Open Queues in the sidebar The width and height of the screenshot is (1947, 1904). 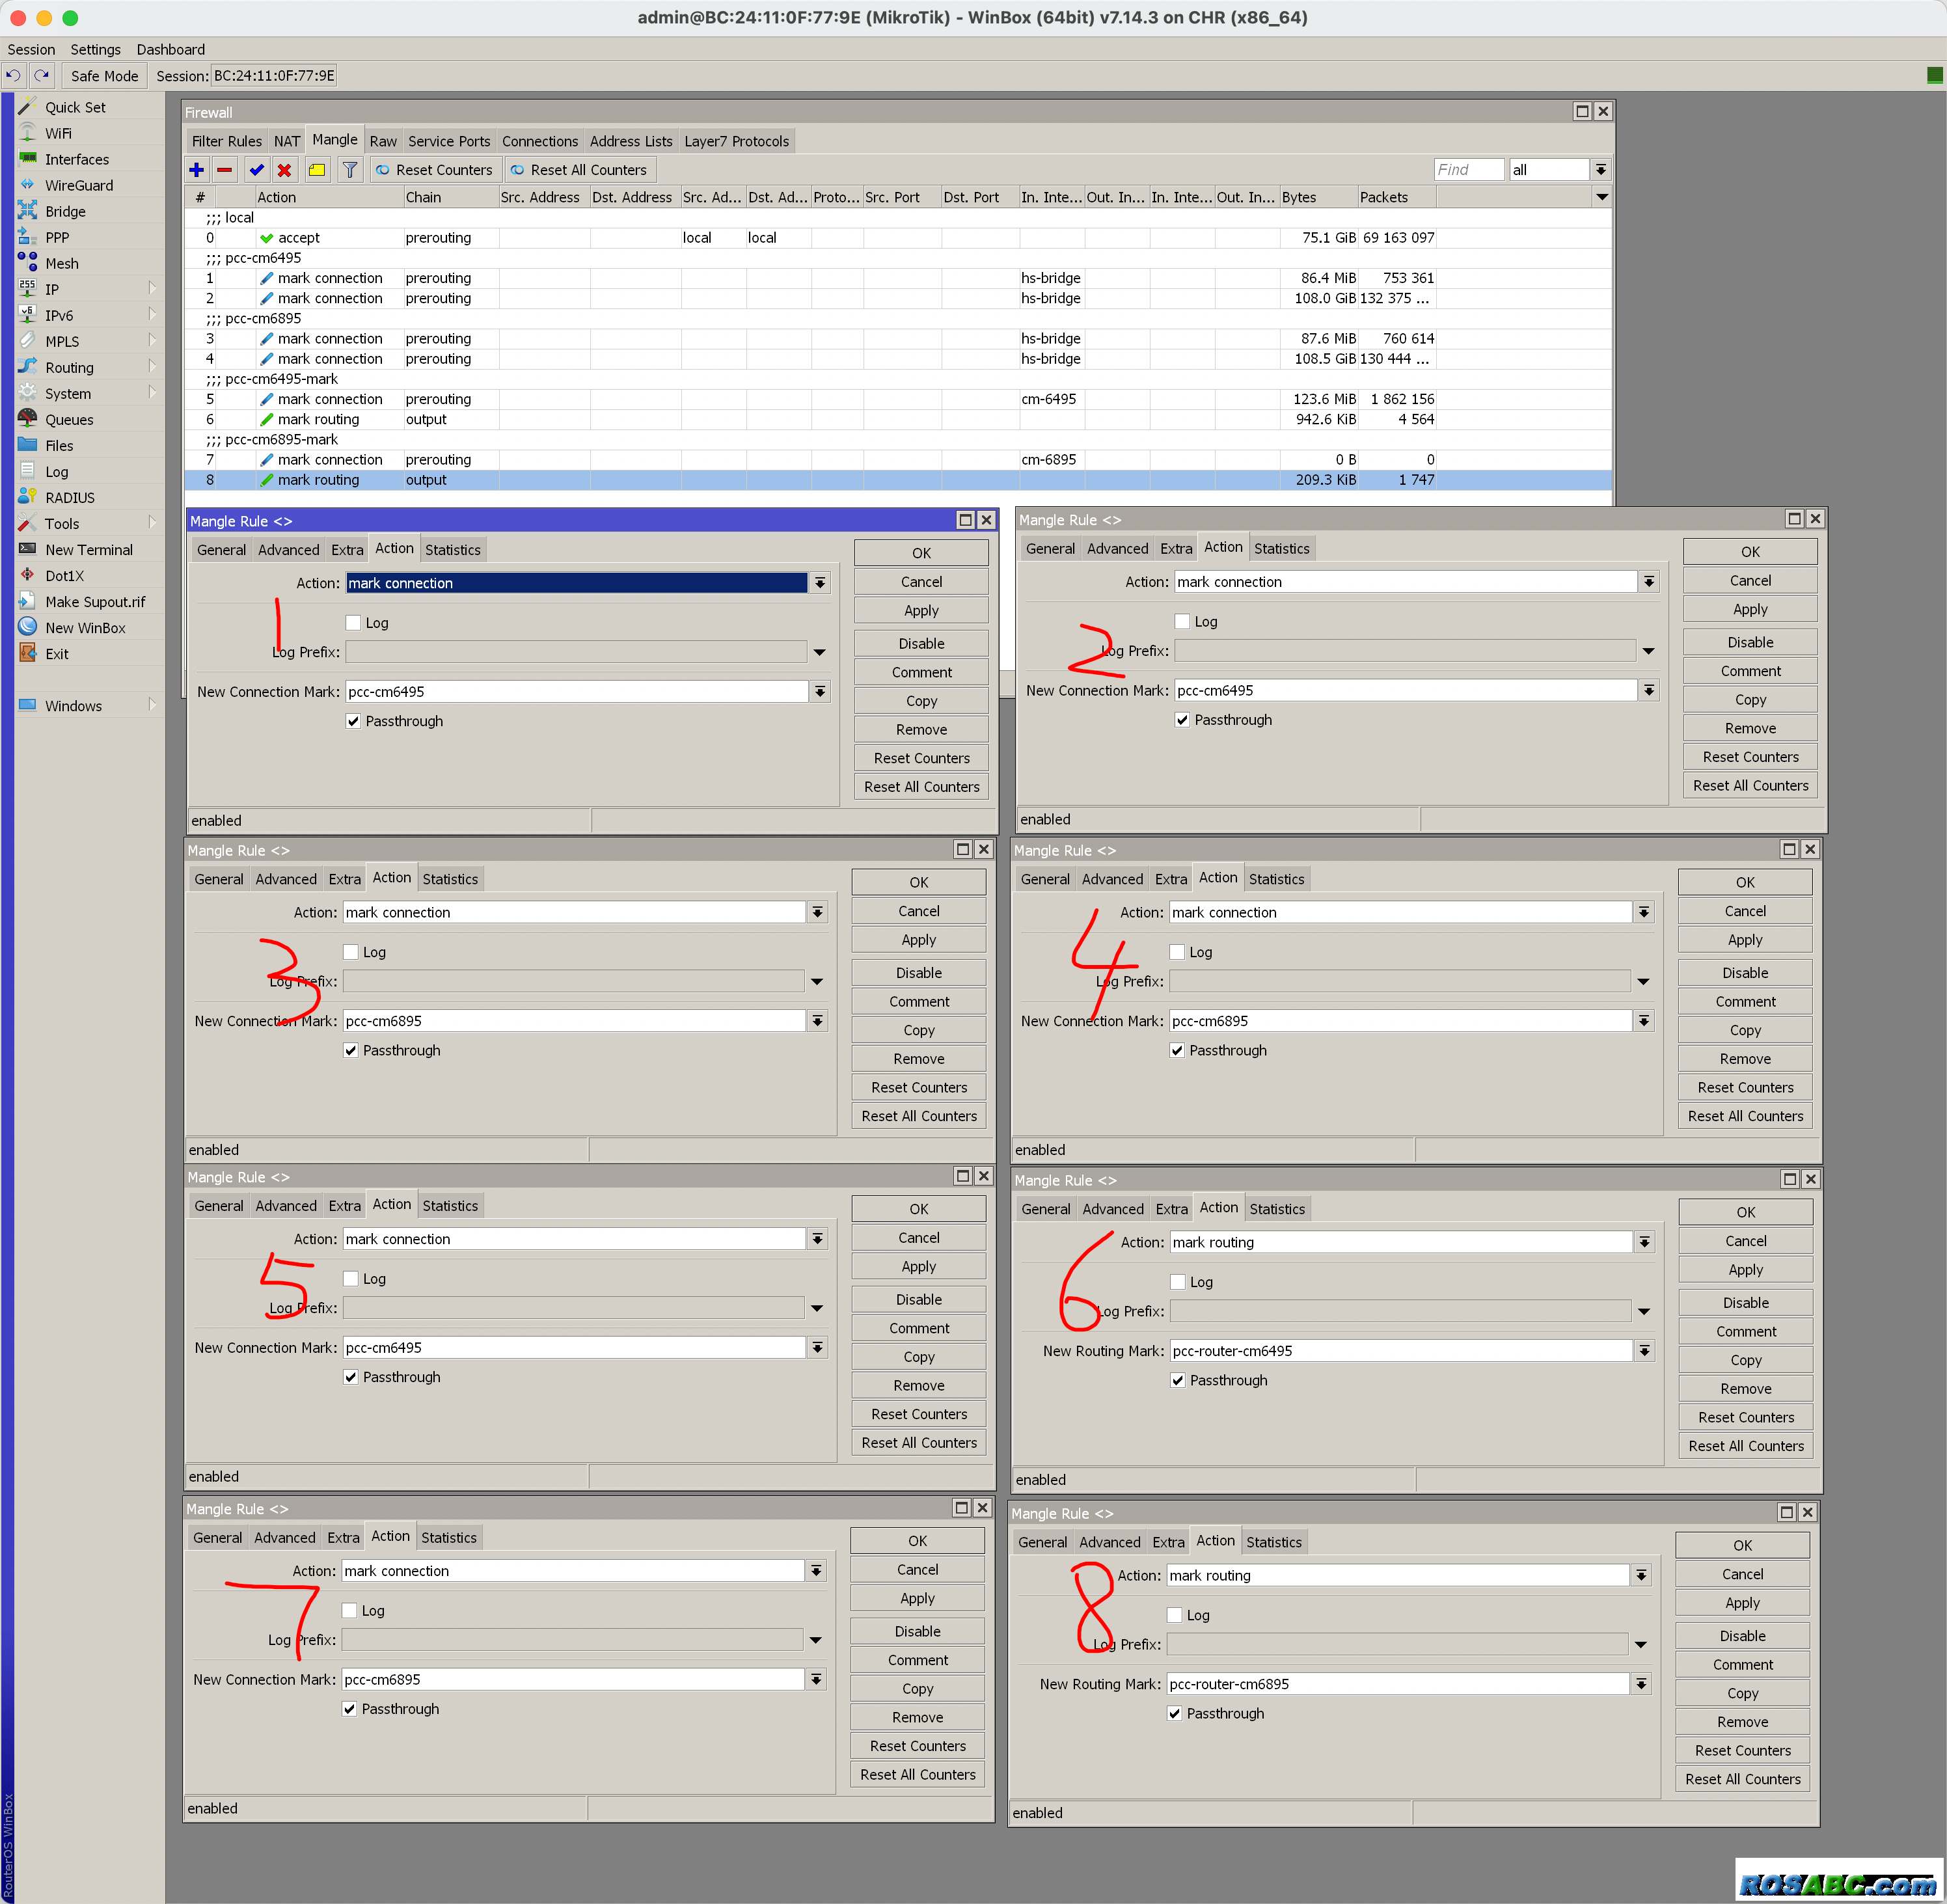click(69, 420)
